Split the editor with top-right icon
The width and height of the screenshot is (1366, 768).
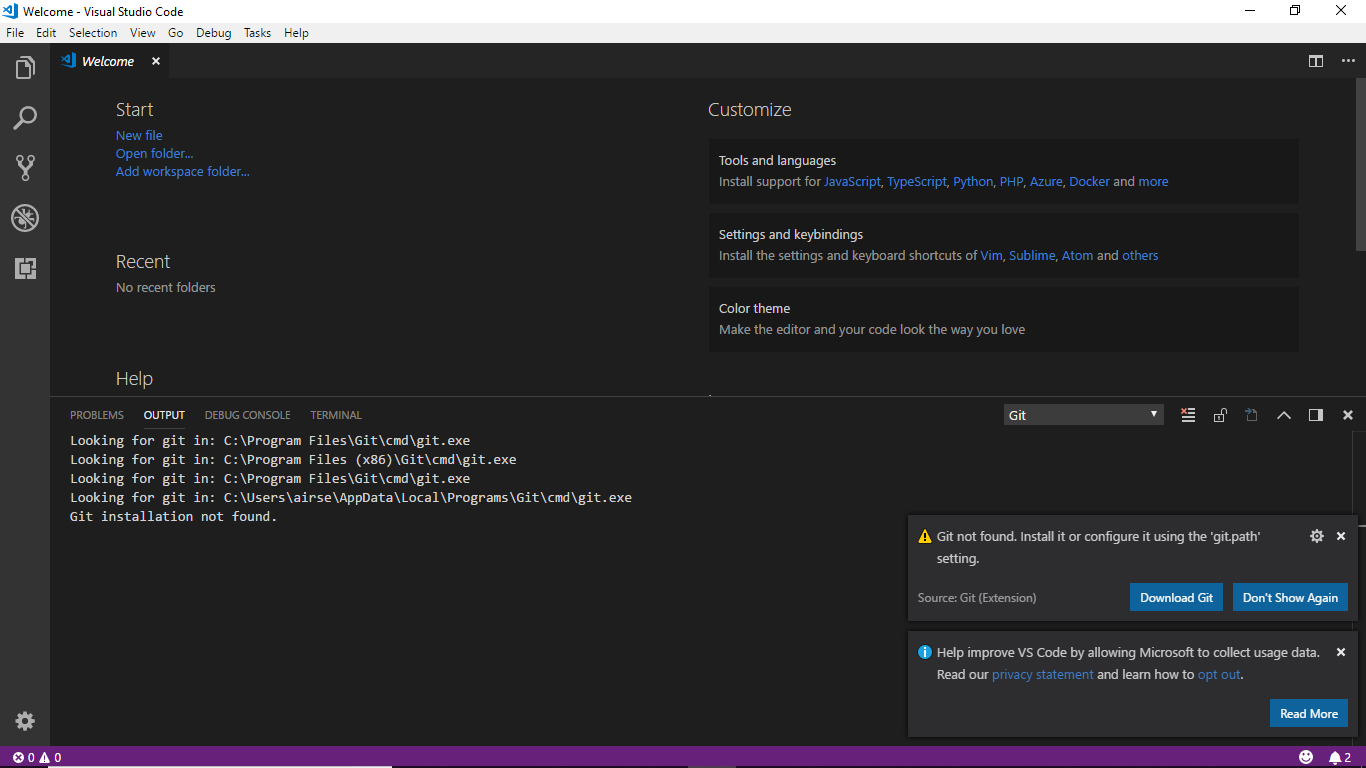click(1316, 61)
